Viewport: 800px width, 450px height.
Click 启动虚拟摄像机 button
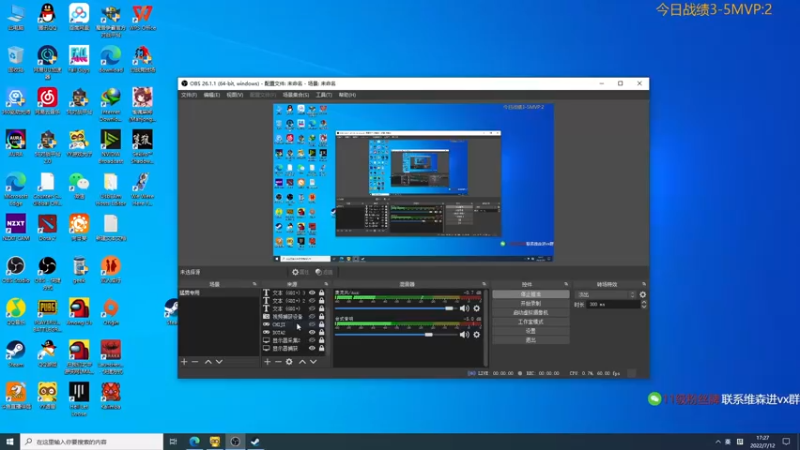tap(531, 313)
